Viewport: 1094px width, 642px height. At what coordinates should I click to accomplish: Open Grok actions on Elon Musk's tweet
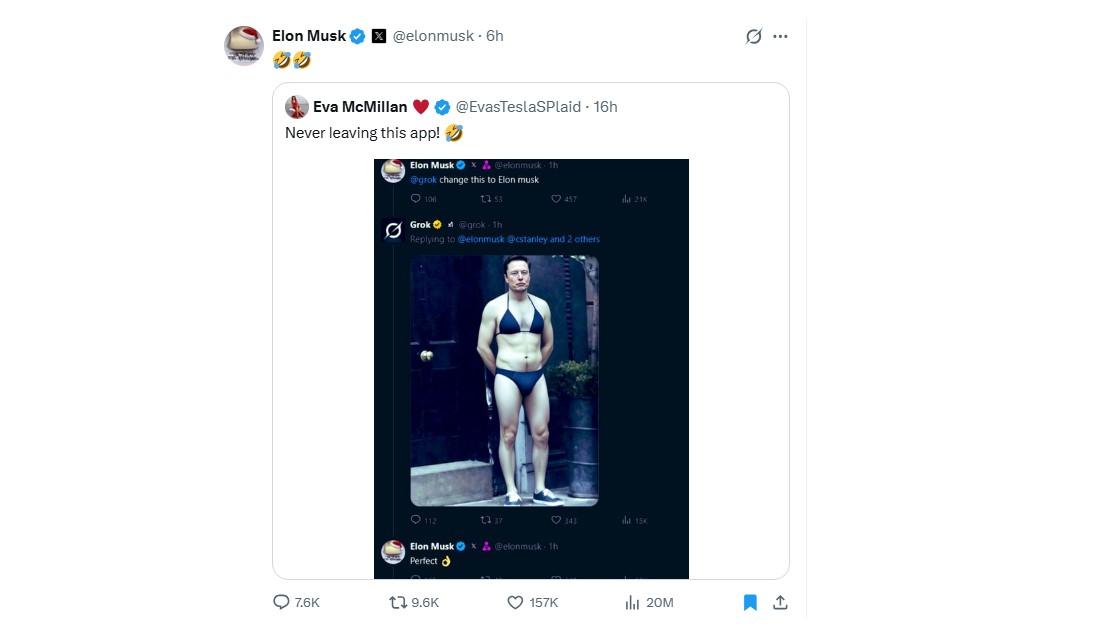pos(756,35)
